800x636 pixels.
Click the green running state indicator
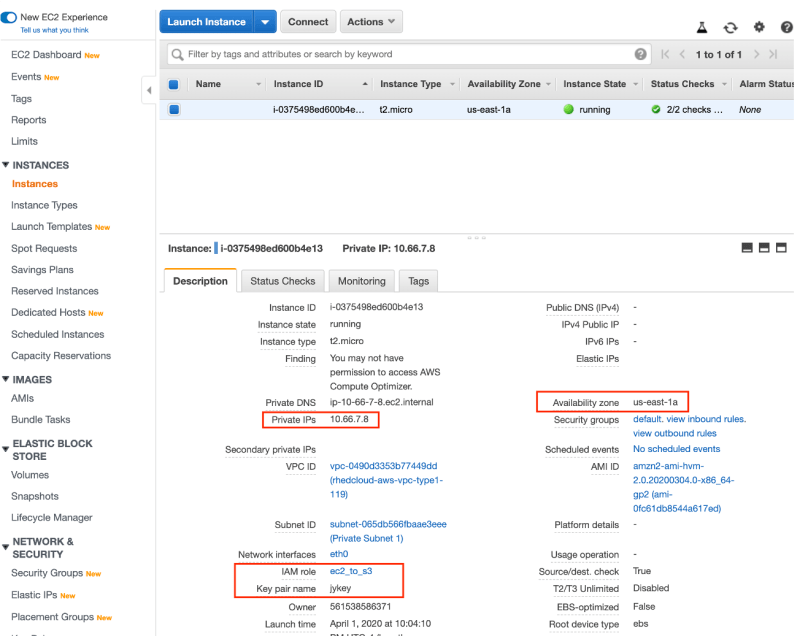[568, 109]
